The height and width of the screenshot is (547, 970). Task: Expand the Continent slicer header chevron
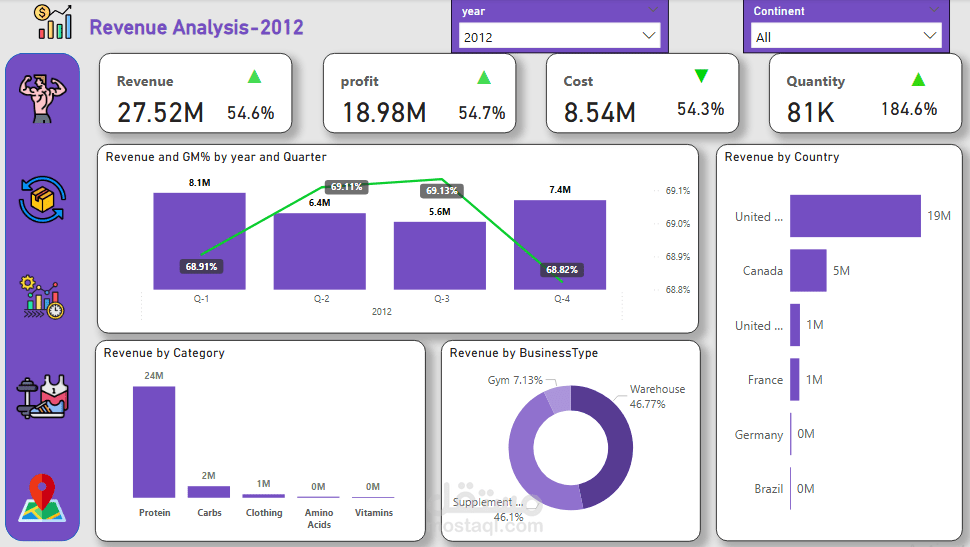[934, 10]
